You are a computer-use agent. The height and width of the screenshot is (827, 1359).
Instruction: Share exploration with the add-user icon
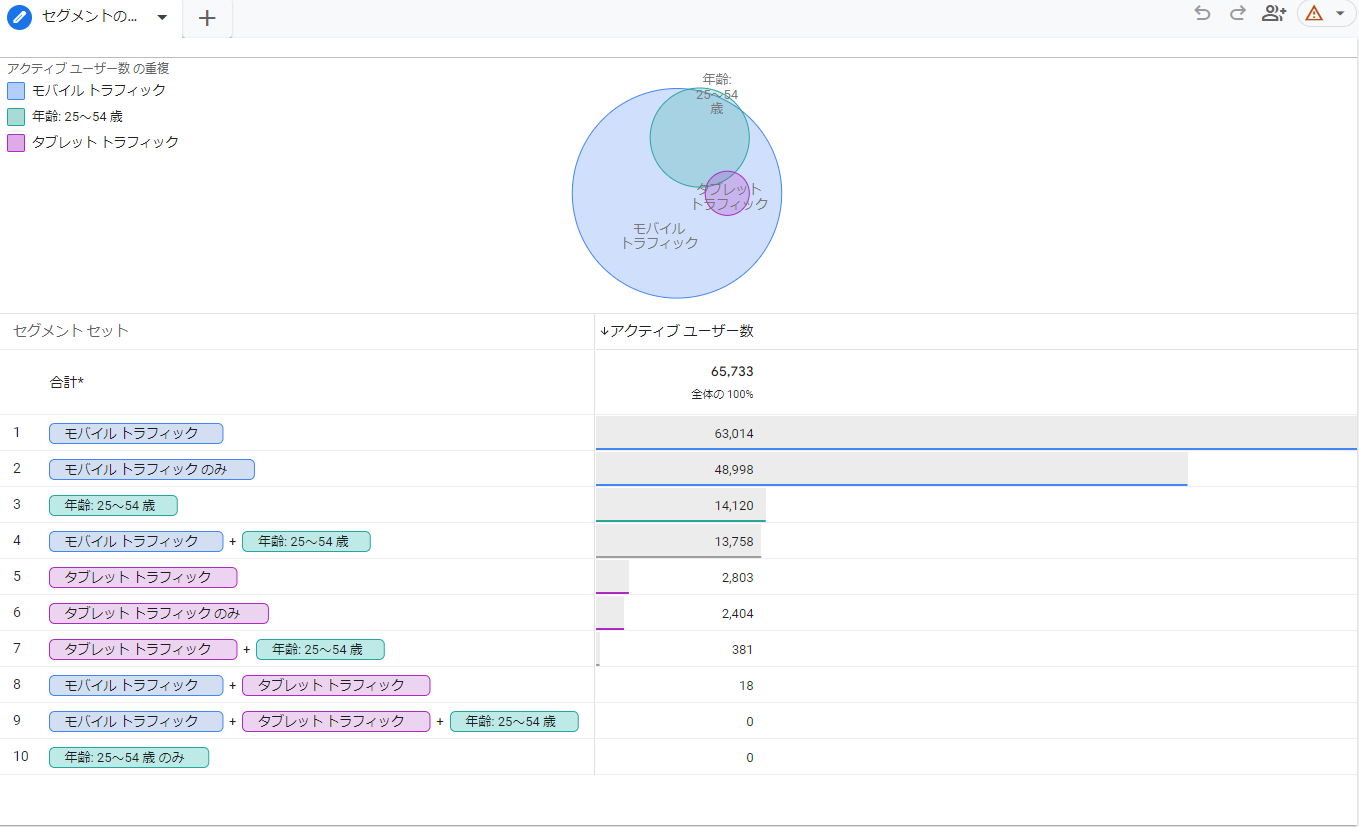pos(1273,13)
